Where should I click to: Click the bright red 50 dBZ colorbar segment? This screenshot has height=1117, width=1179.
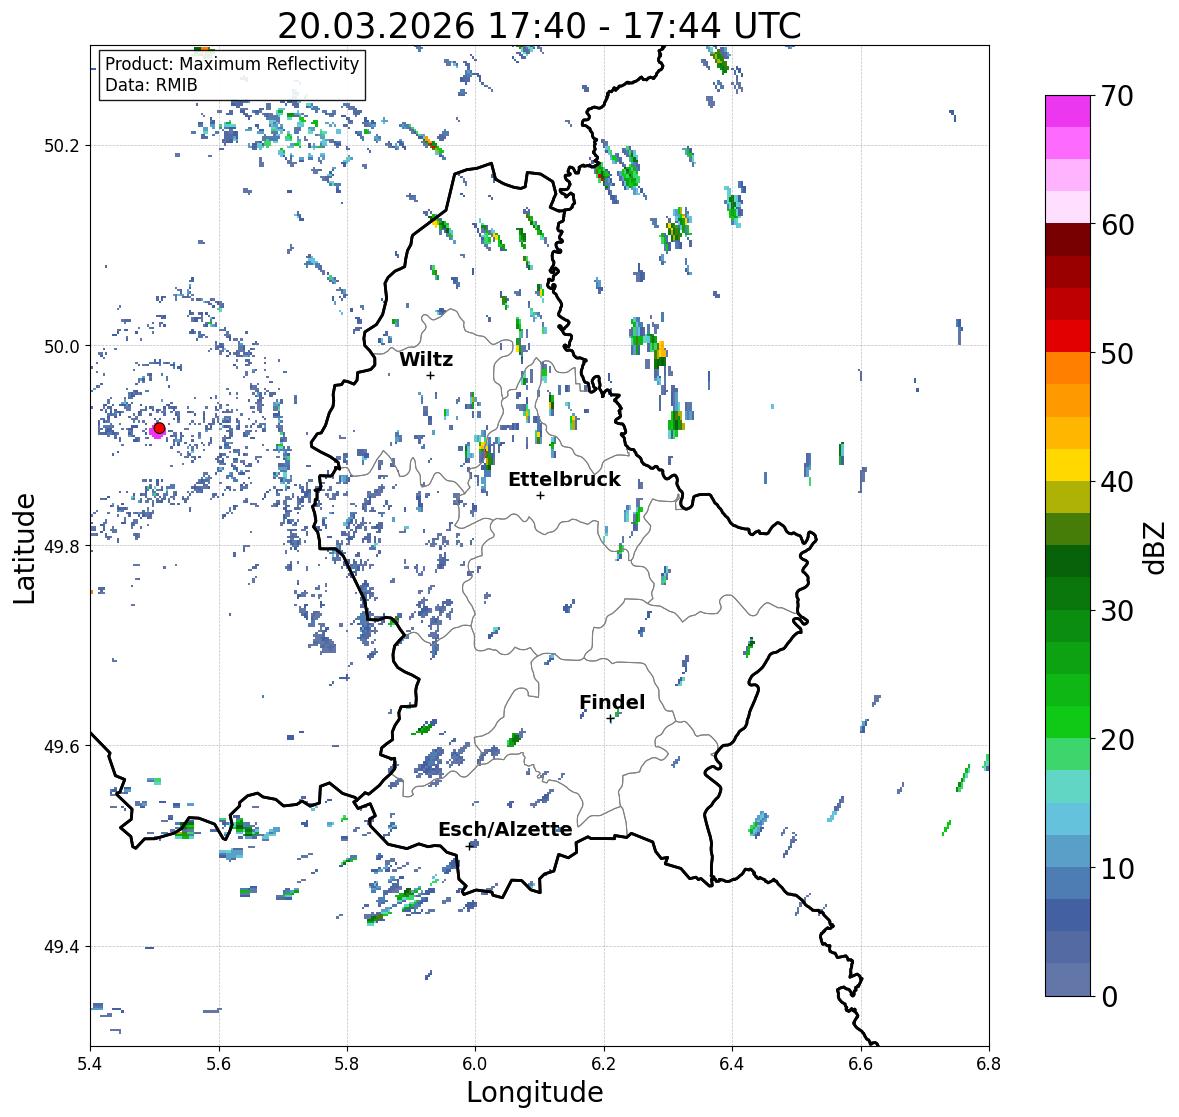point(1068,336)
